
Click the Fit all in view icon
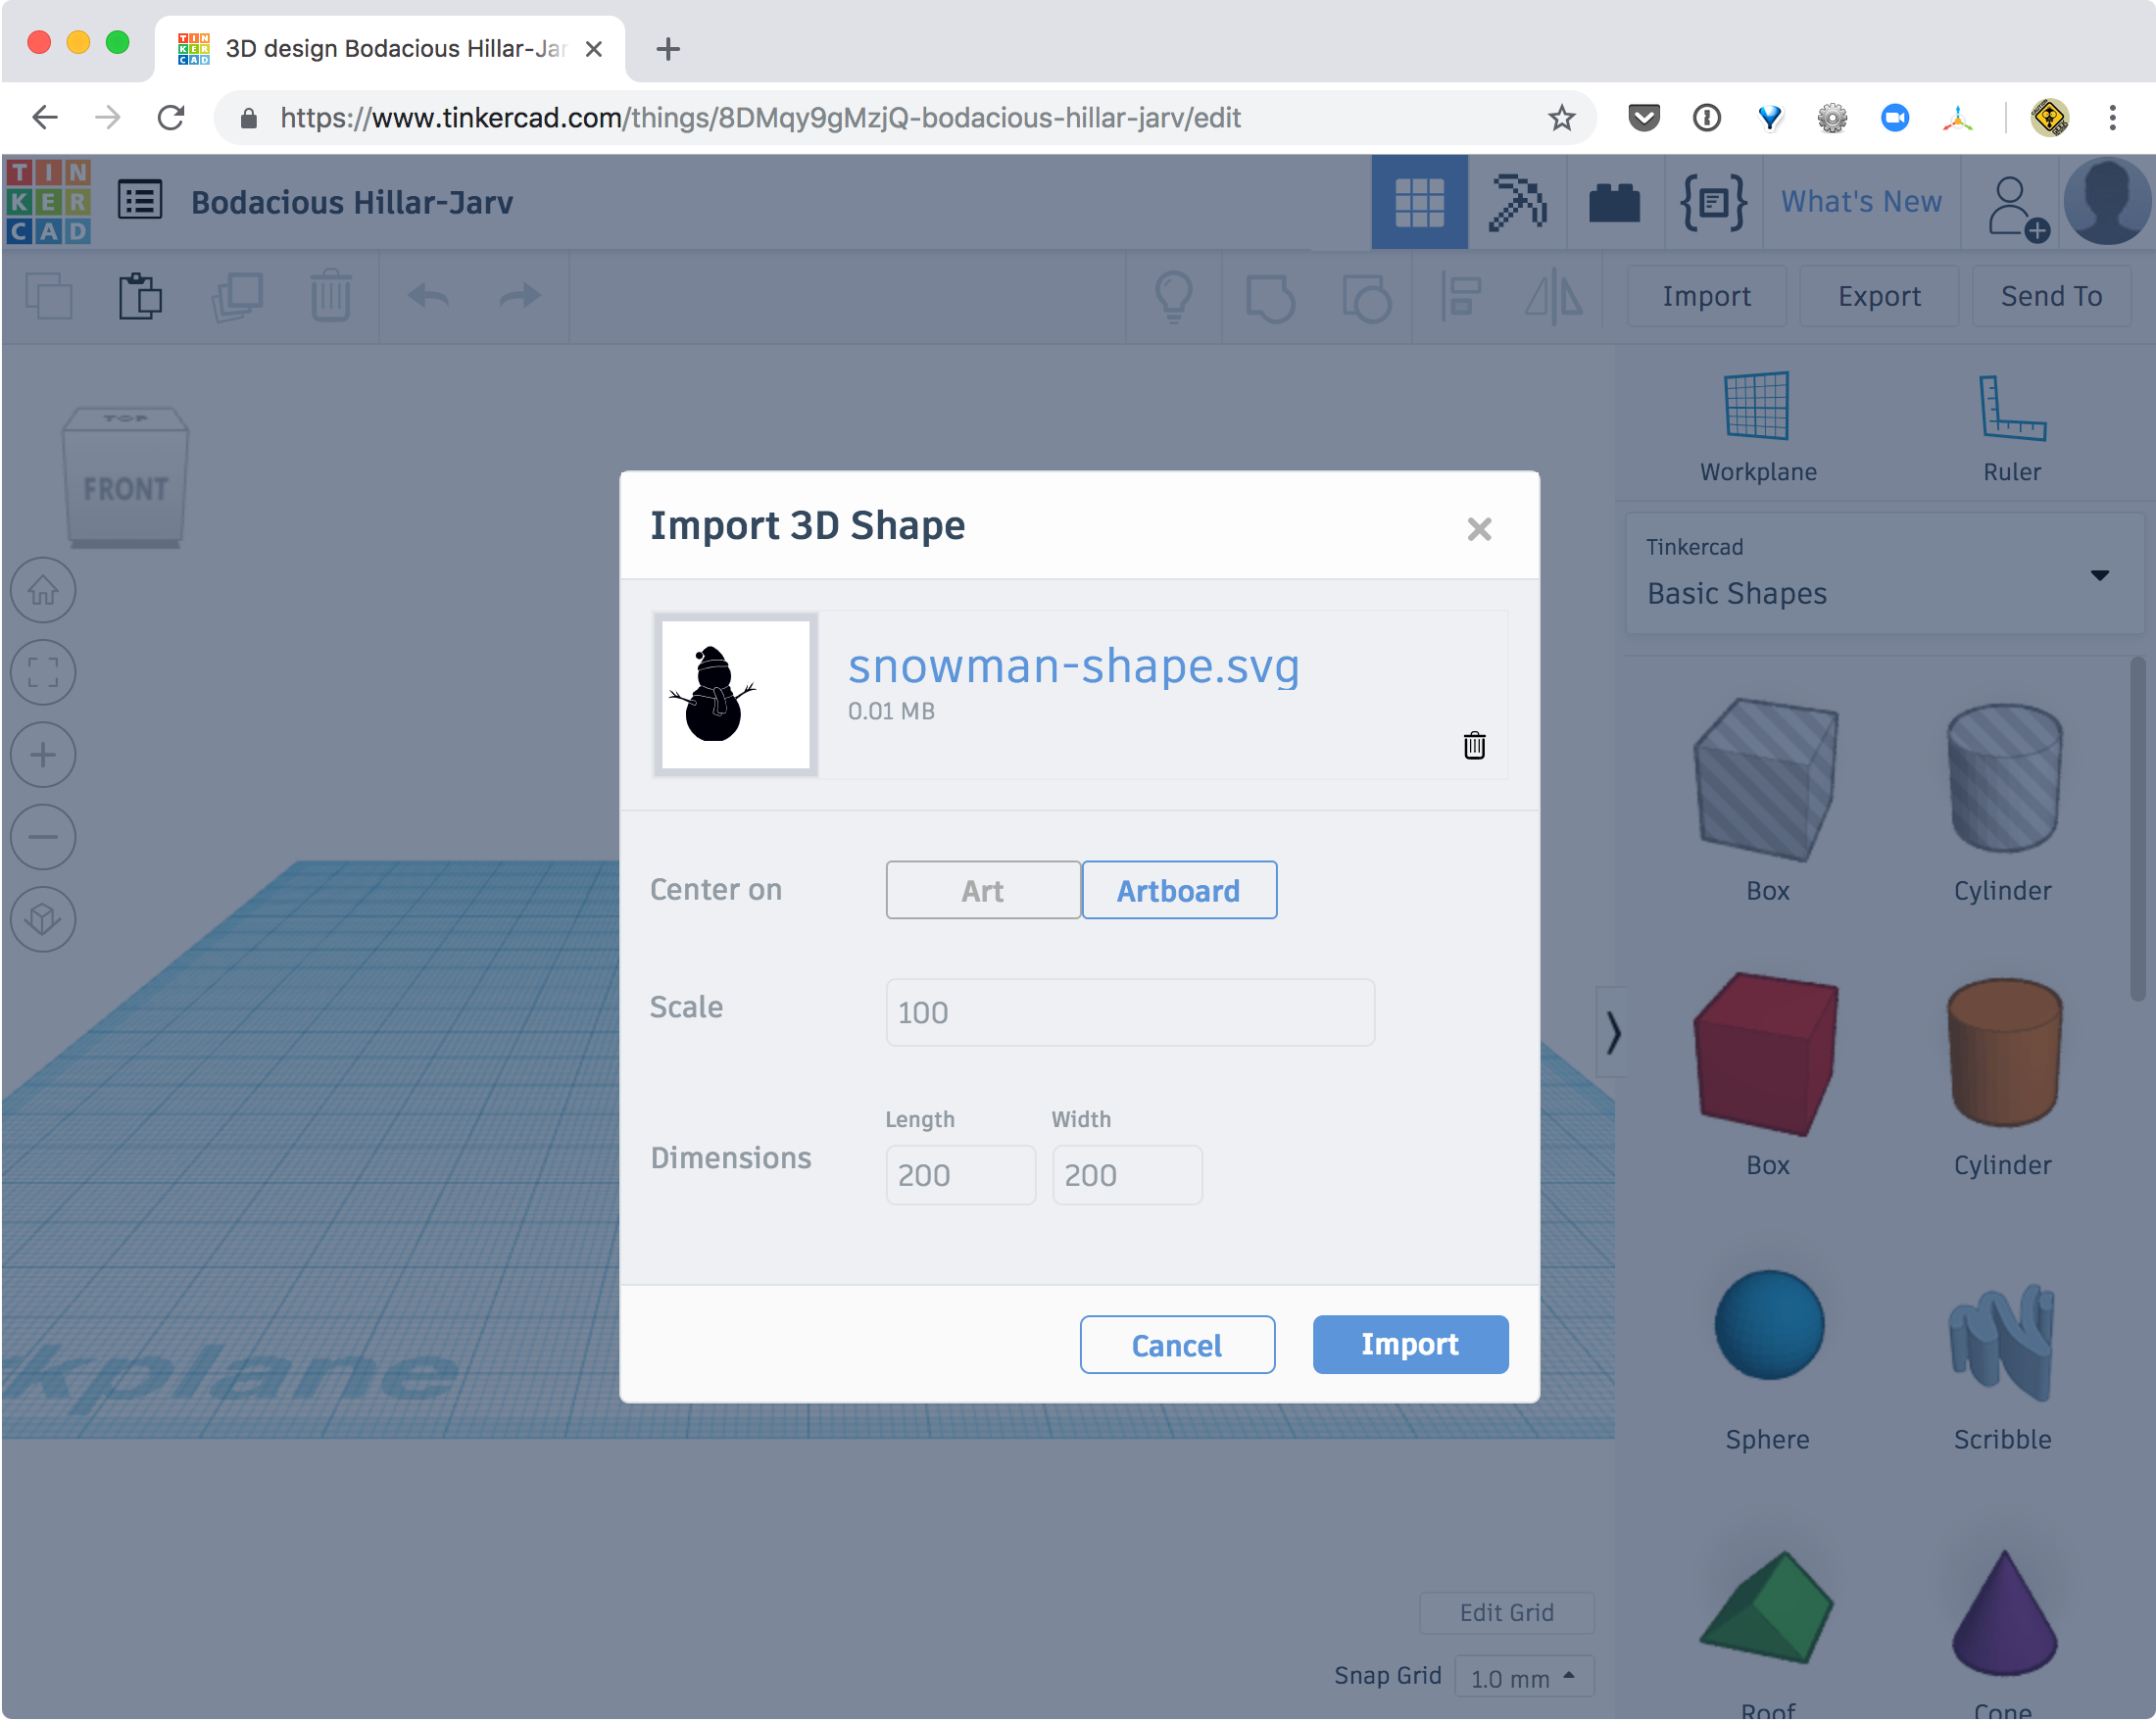point(43,672)
